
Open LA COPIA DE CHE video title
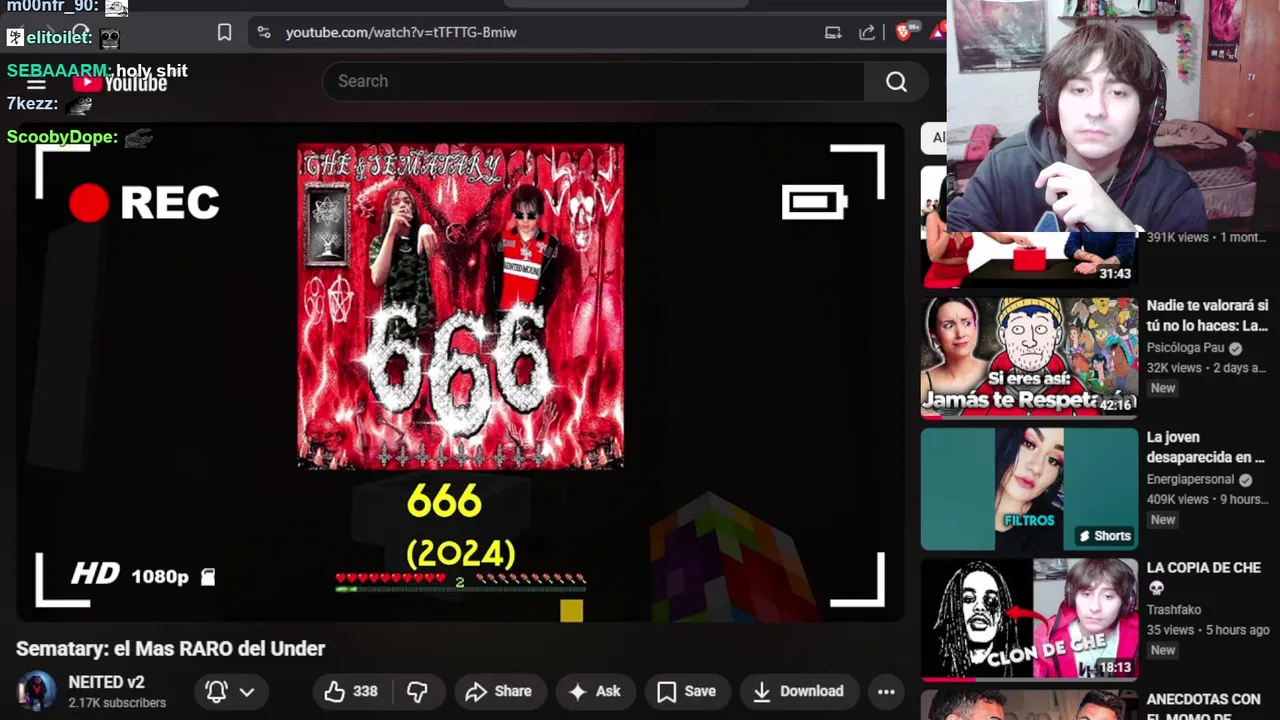pos(1204,577)
